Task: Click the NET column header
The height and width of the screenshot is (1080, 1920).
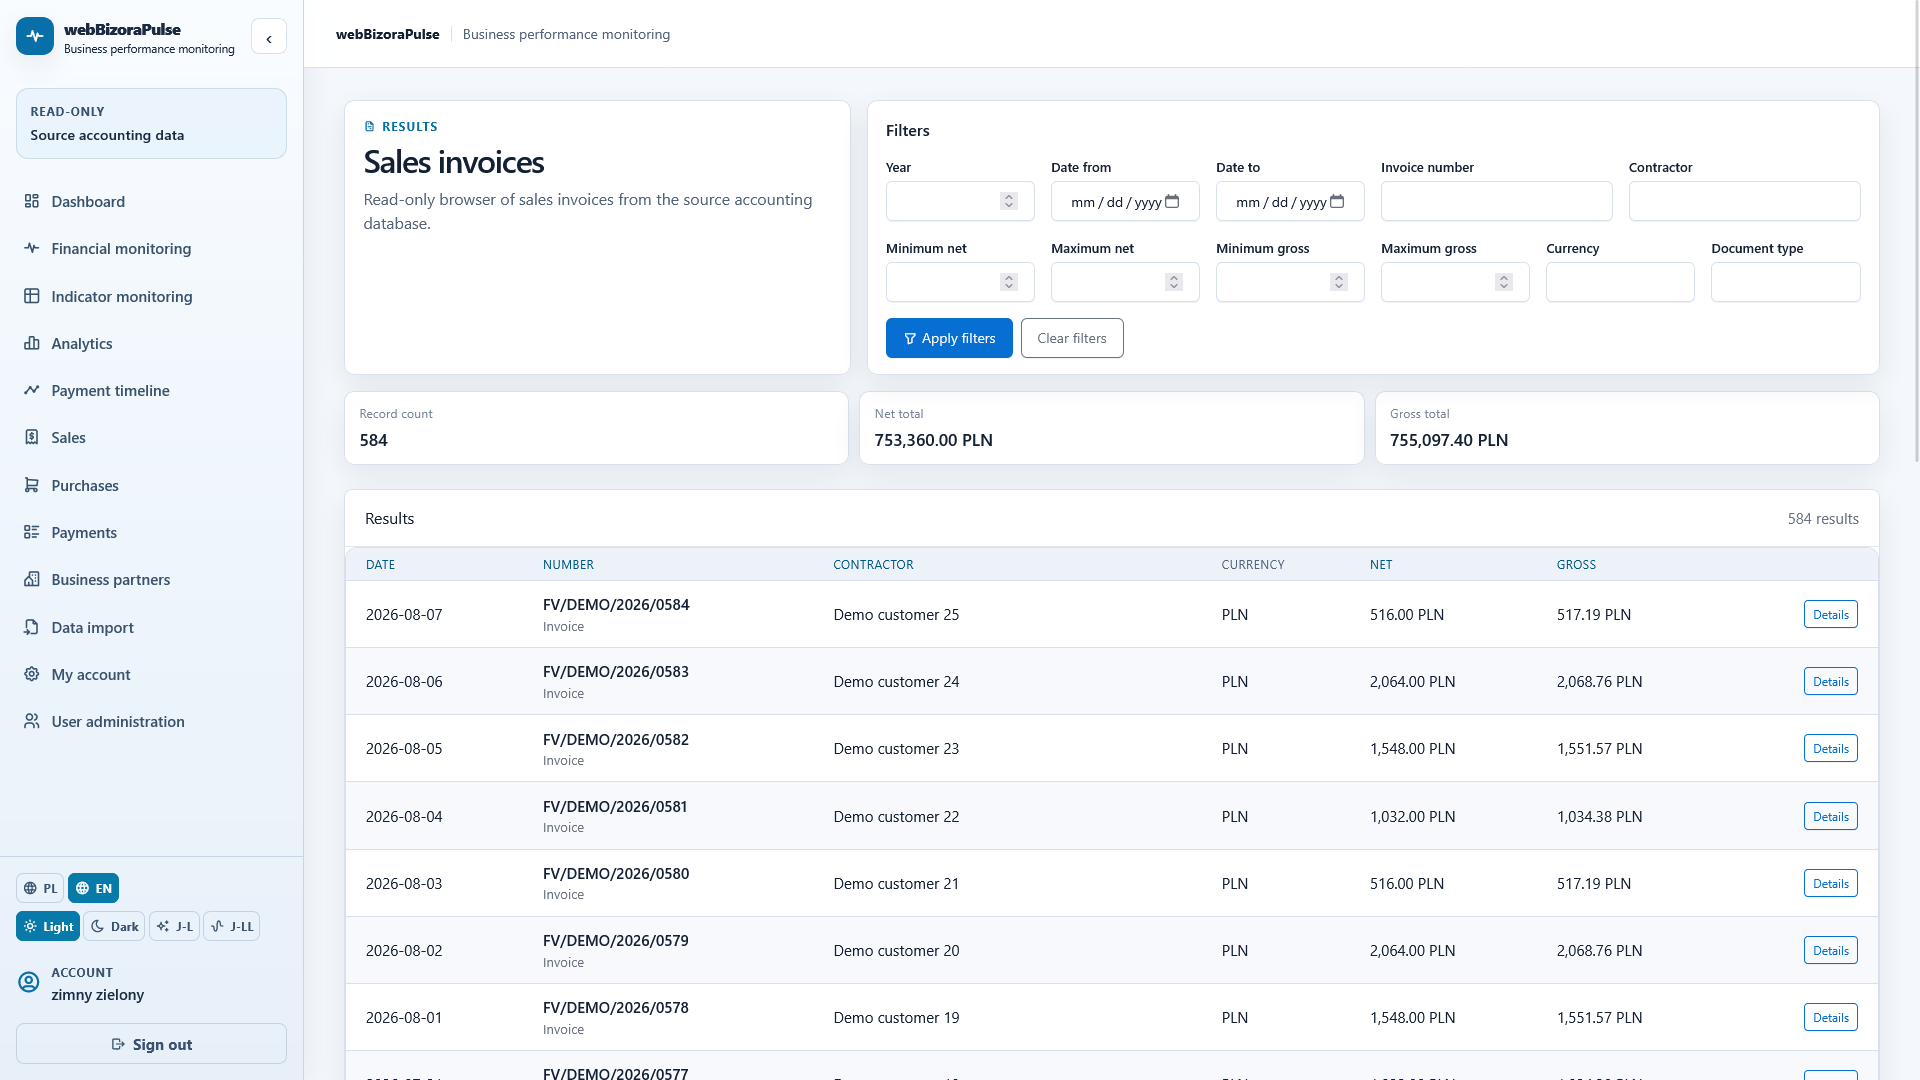Action: 1381,564
